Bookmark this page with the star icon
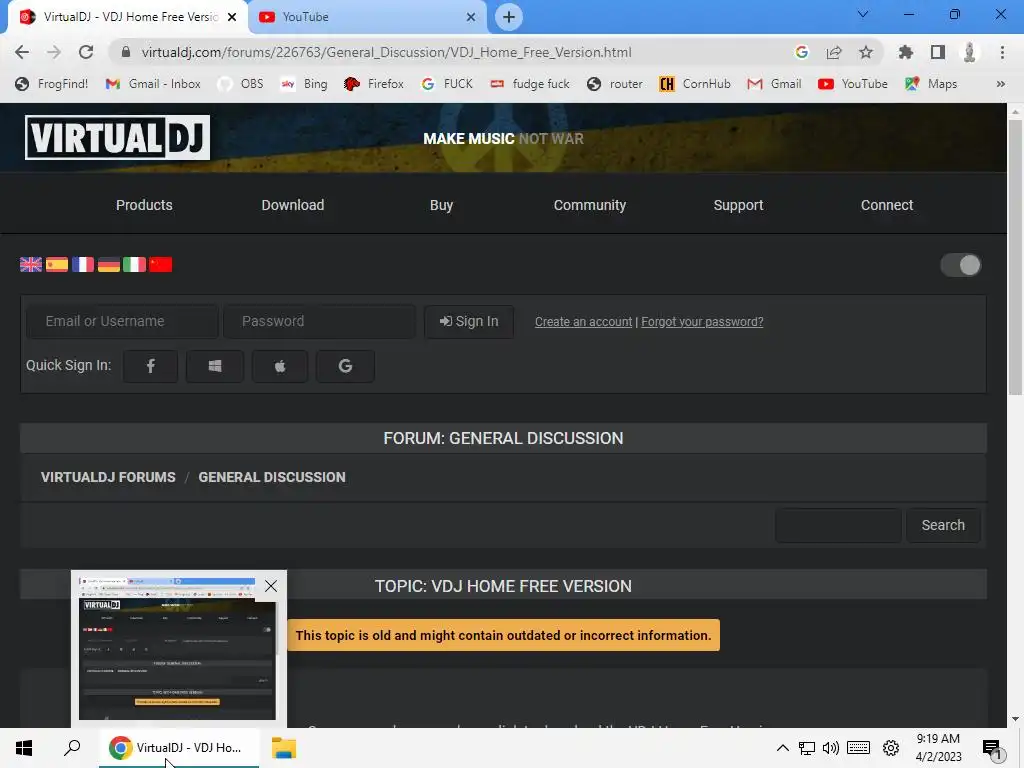The height and width of the screenshot is (768, 1024). tap(865, 52)
